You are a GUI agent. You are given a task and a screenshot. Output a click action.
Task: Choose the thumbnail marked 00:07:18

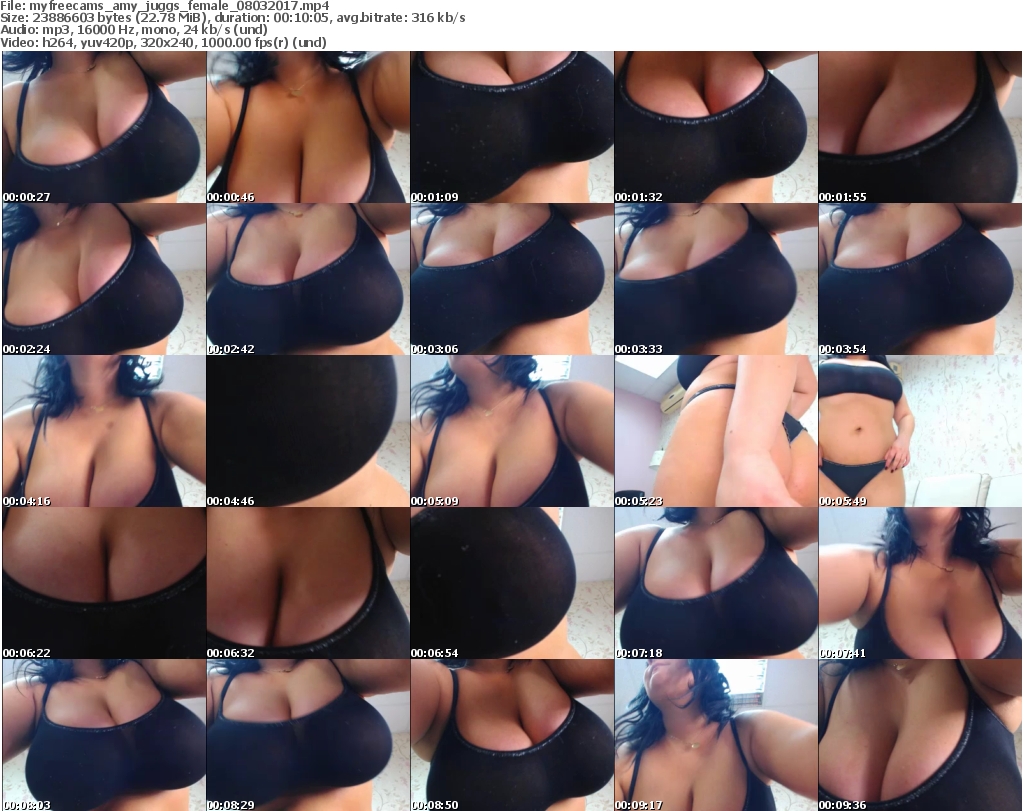coord(716,583)
